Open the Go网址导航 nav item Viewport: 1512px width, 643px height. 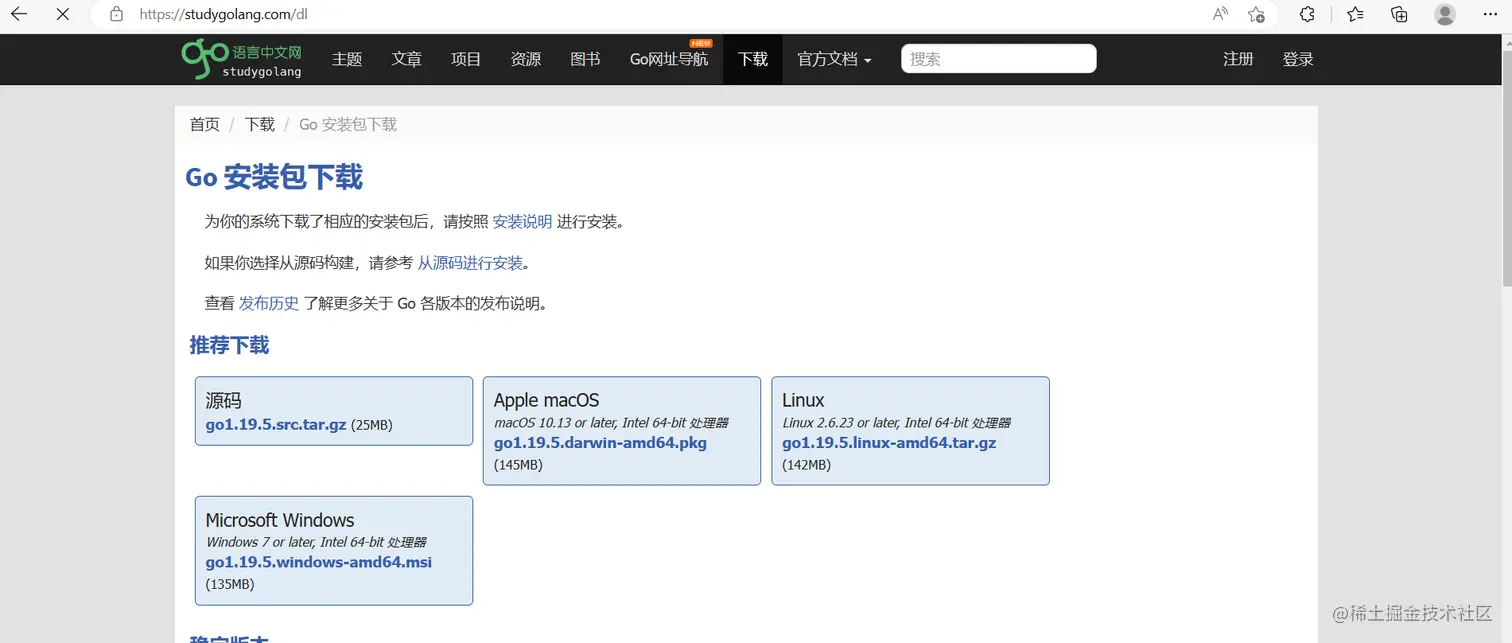click(669, 59)
